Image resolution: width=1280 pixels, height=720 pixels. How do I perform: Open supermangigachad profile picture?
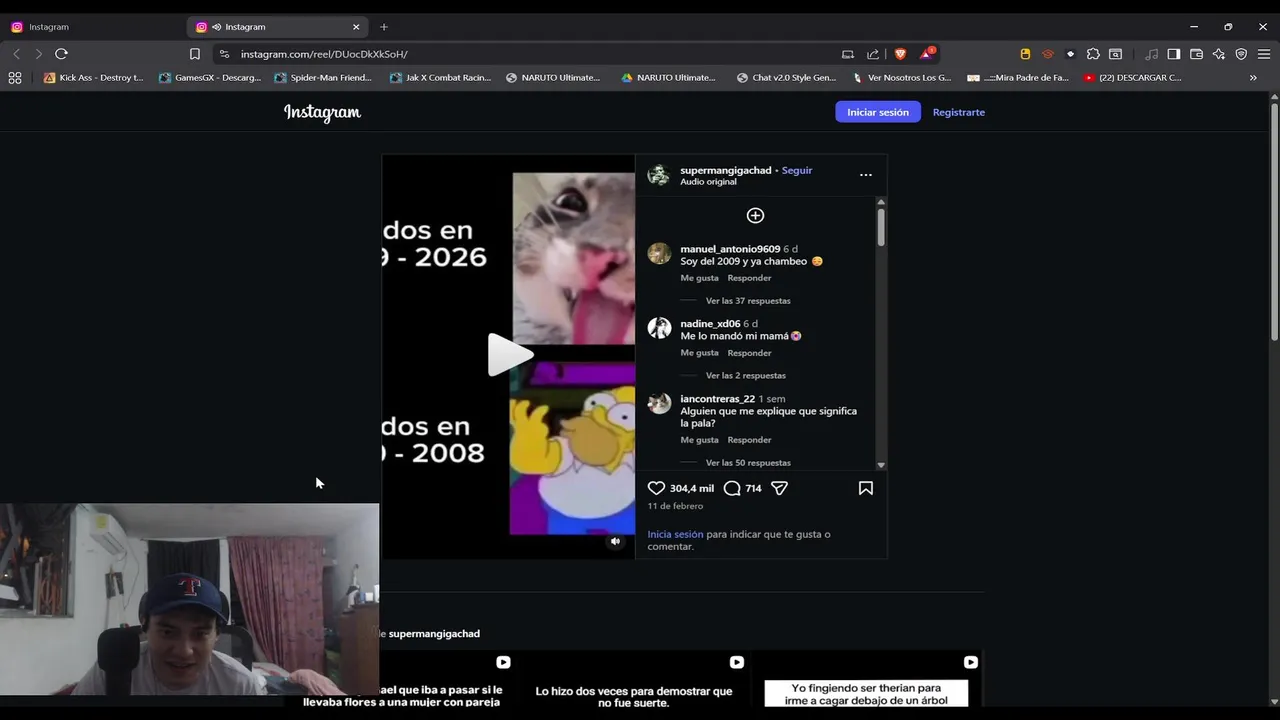pyautogui.click(x=658, y=175)
